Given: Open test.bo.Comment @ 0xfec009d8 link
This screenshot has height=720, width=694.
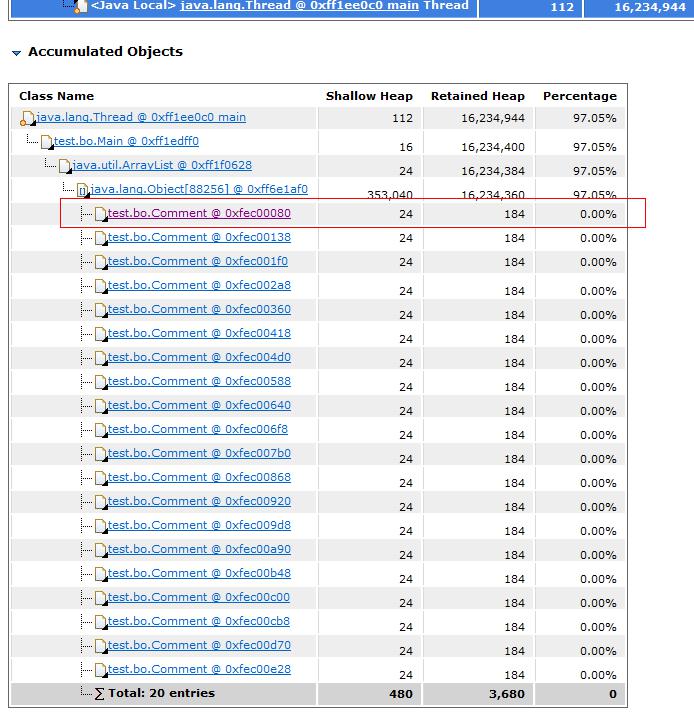Looking at the screenshot, I should pyautogui.click(x=199, y=525).
